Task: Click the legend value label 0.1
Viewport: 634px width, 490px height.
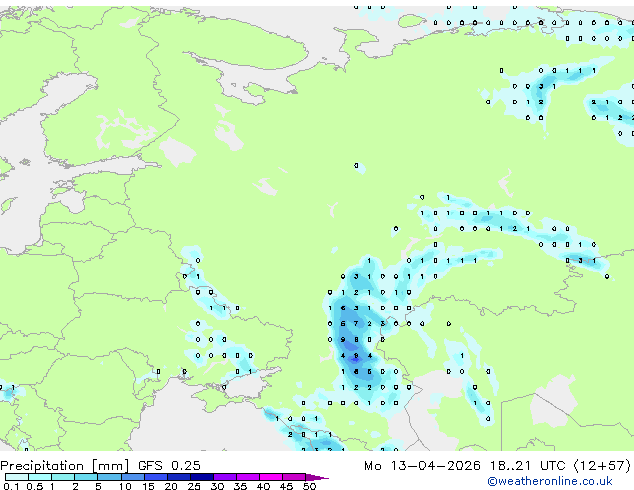Action: tap(11, 486)
